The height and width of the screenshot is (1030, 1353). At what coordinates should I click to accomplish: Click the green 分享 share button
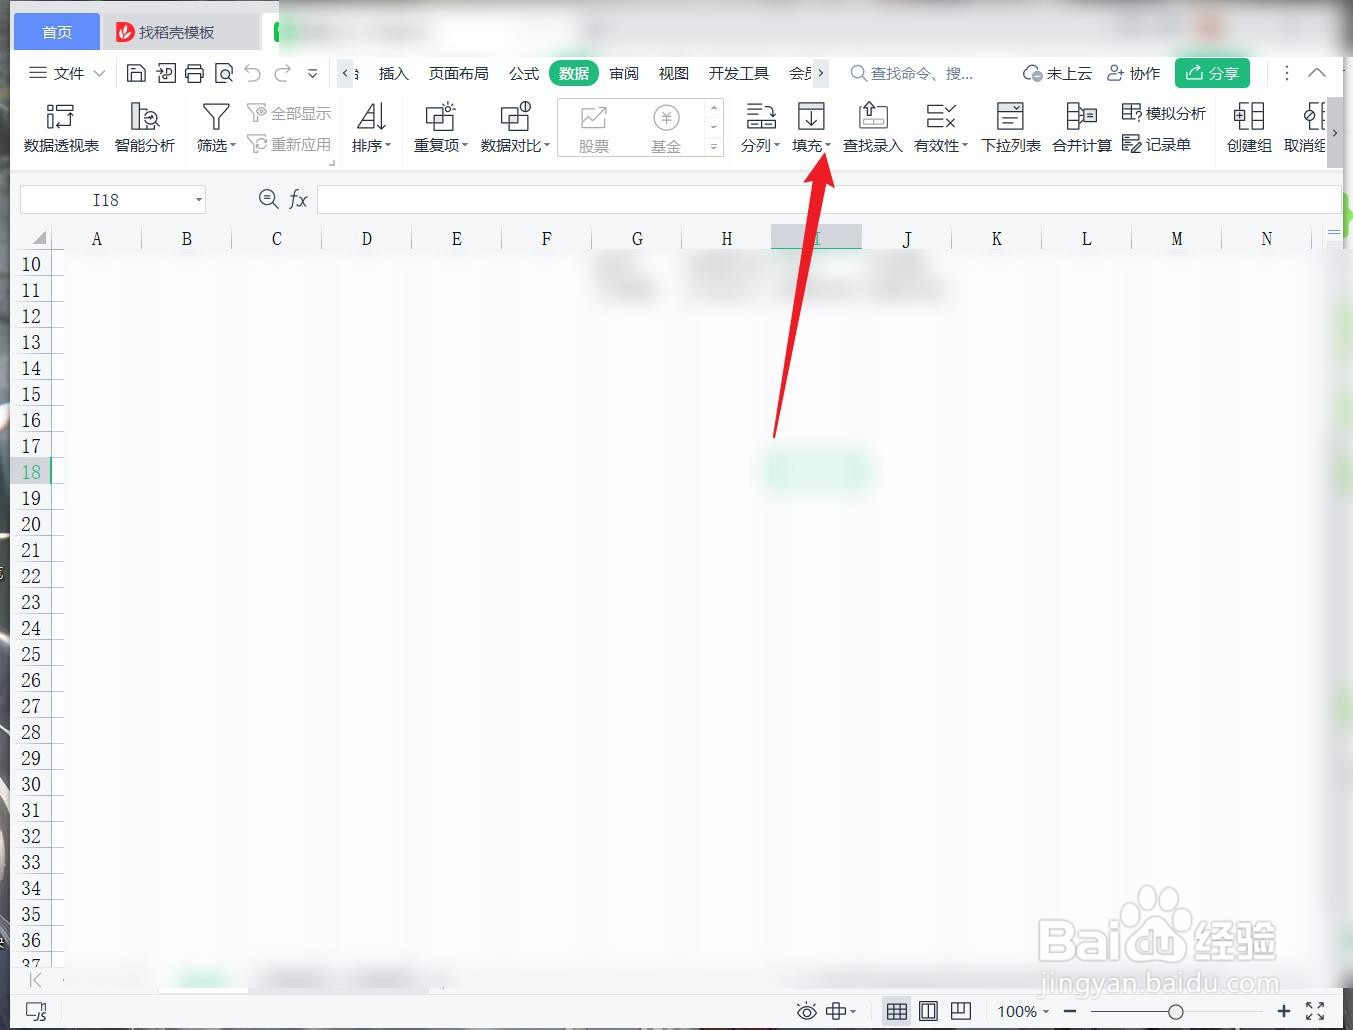point(1212,73)
